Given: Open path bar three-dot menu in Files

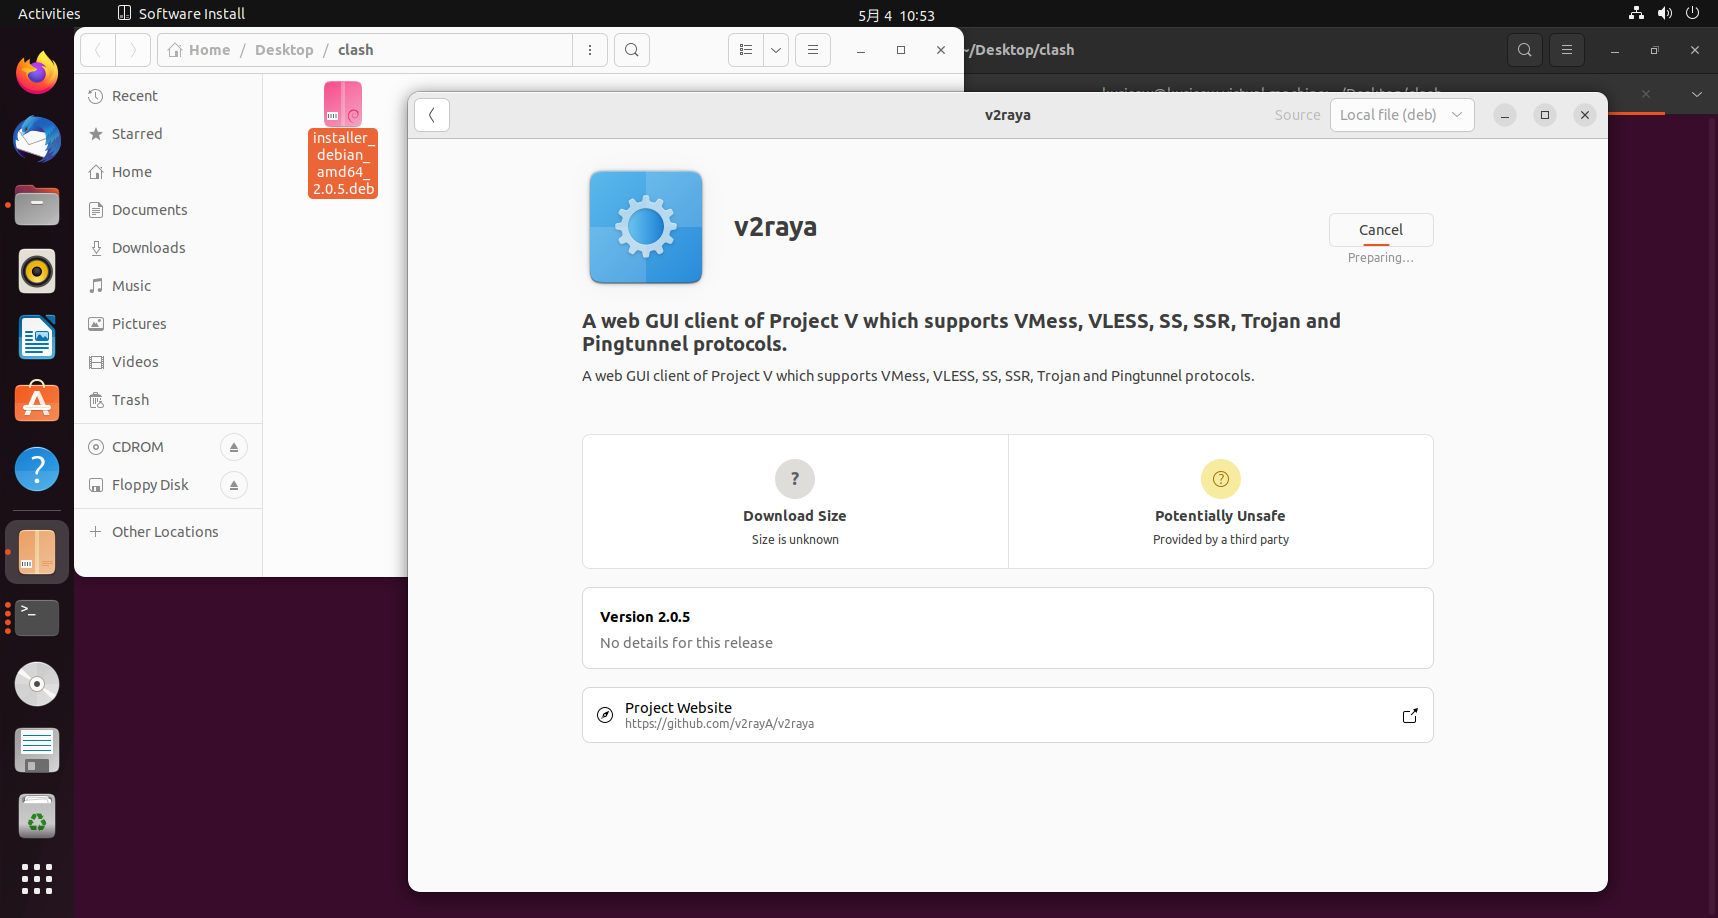Looking at the screenshot, I should [x=590, y=50].
